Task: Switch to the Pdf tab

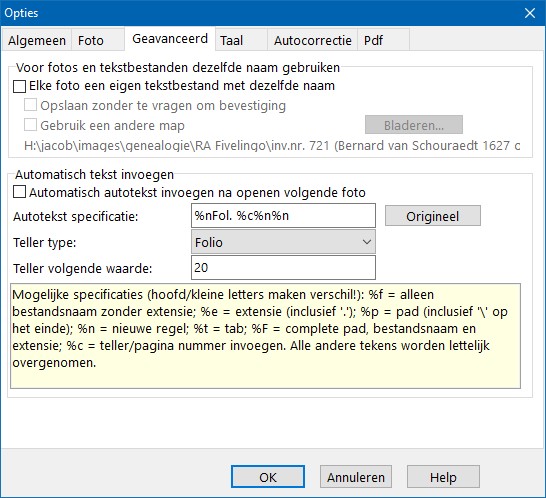Action: (x=383, y=40)
